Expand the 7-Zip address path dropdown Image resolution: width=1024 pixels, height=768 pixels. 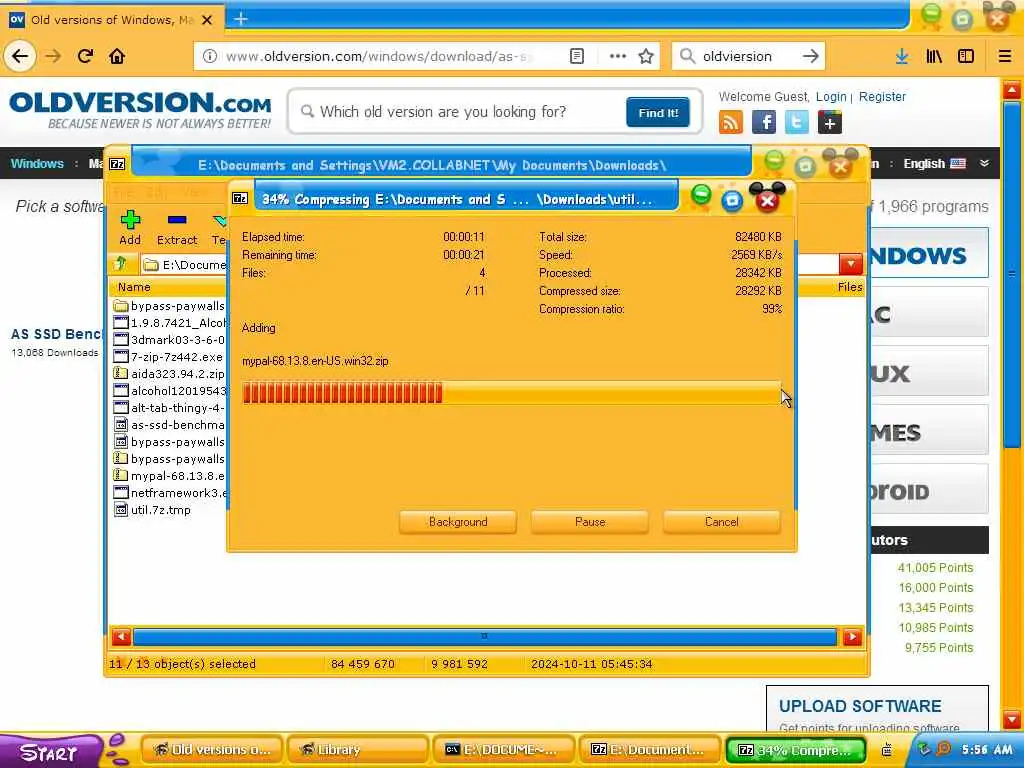tap(850, 264)
